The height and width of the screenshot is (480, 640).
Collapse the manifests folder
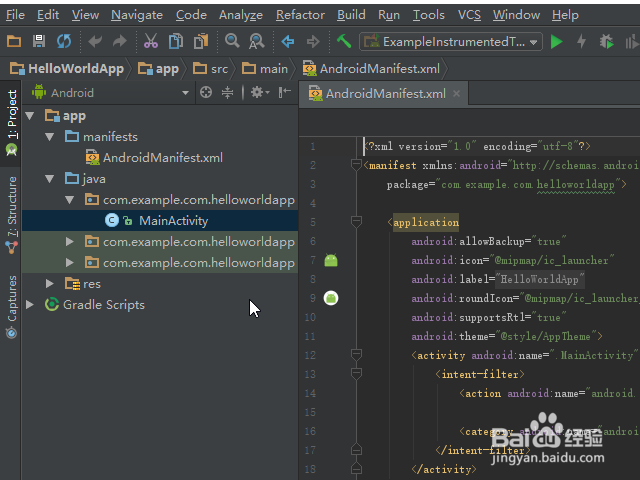[50, 137]
